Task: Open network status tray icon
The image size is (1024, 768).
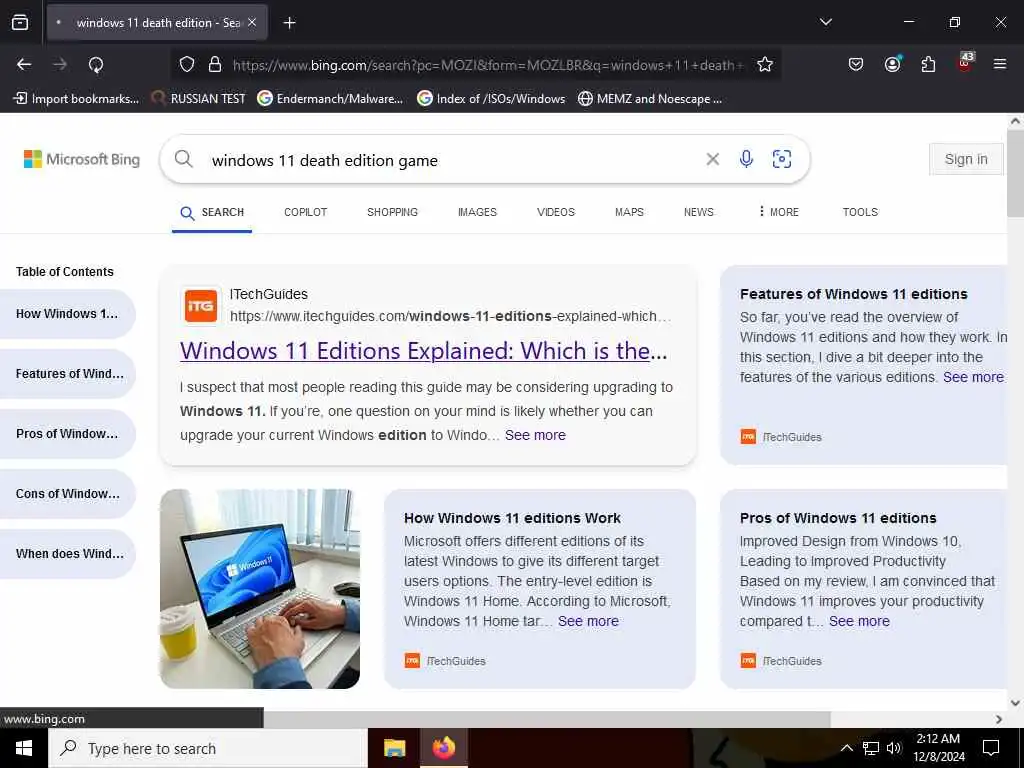Action: tap(871, 748)
